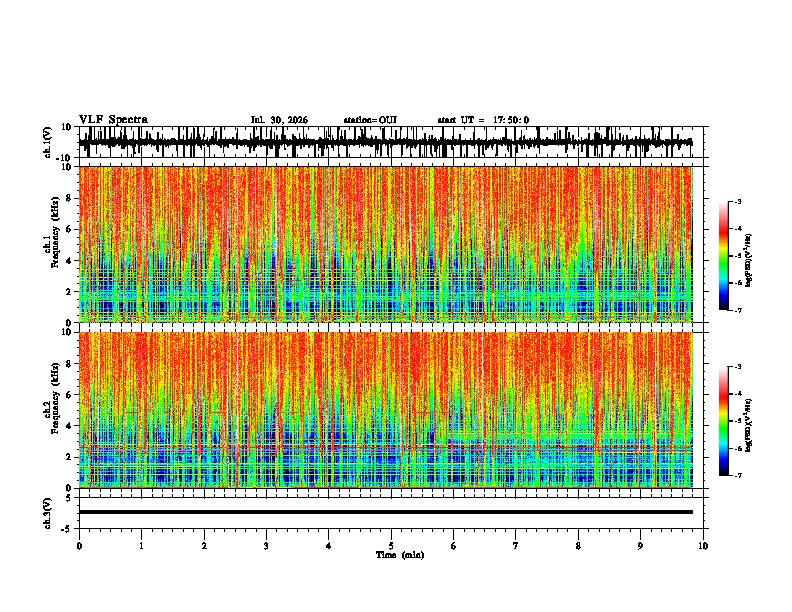The width and height of the screenshot is (792, 612).
Task: Click the "-7" value on ch.2 color bar
Action: point(737,476)
